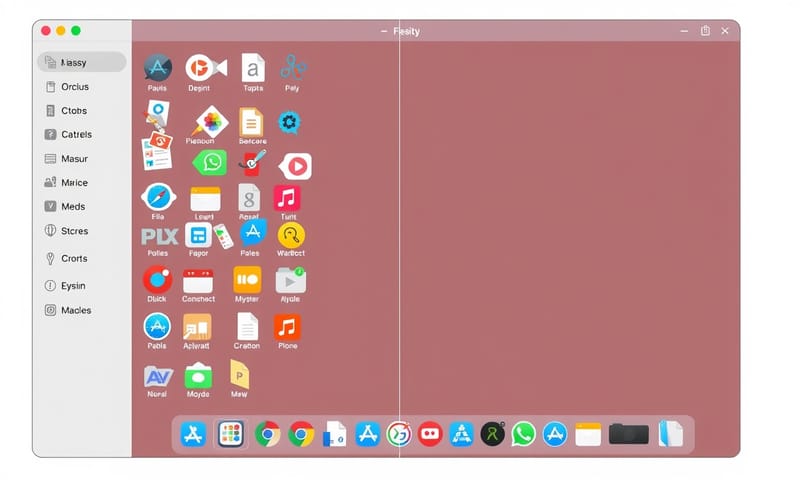This screenshot has height=480, width=800.
Task: Open the Noral AV folder icon
Action: click(x=158, y=376)
